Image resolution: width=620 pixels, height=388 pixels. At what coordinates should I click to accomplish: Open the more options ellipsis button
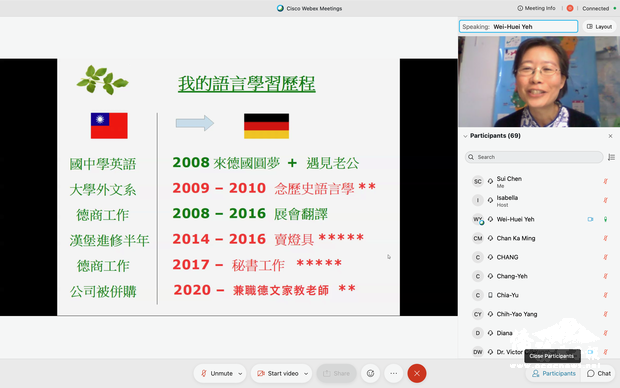(393, 373)
